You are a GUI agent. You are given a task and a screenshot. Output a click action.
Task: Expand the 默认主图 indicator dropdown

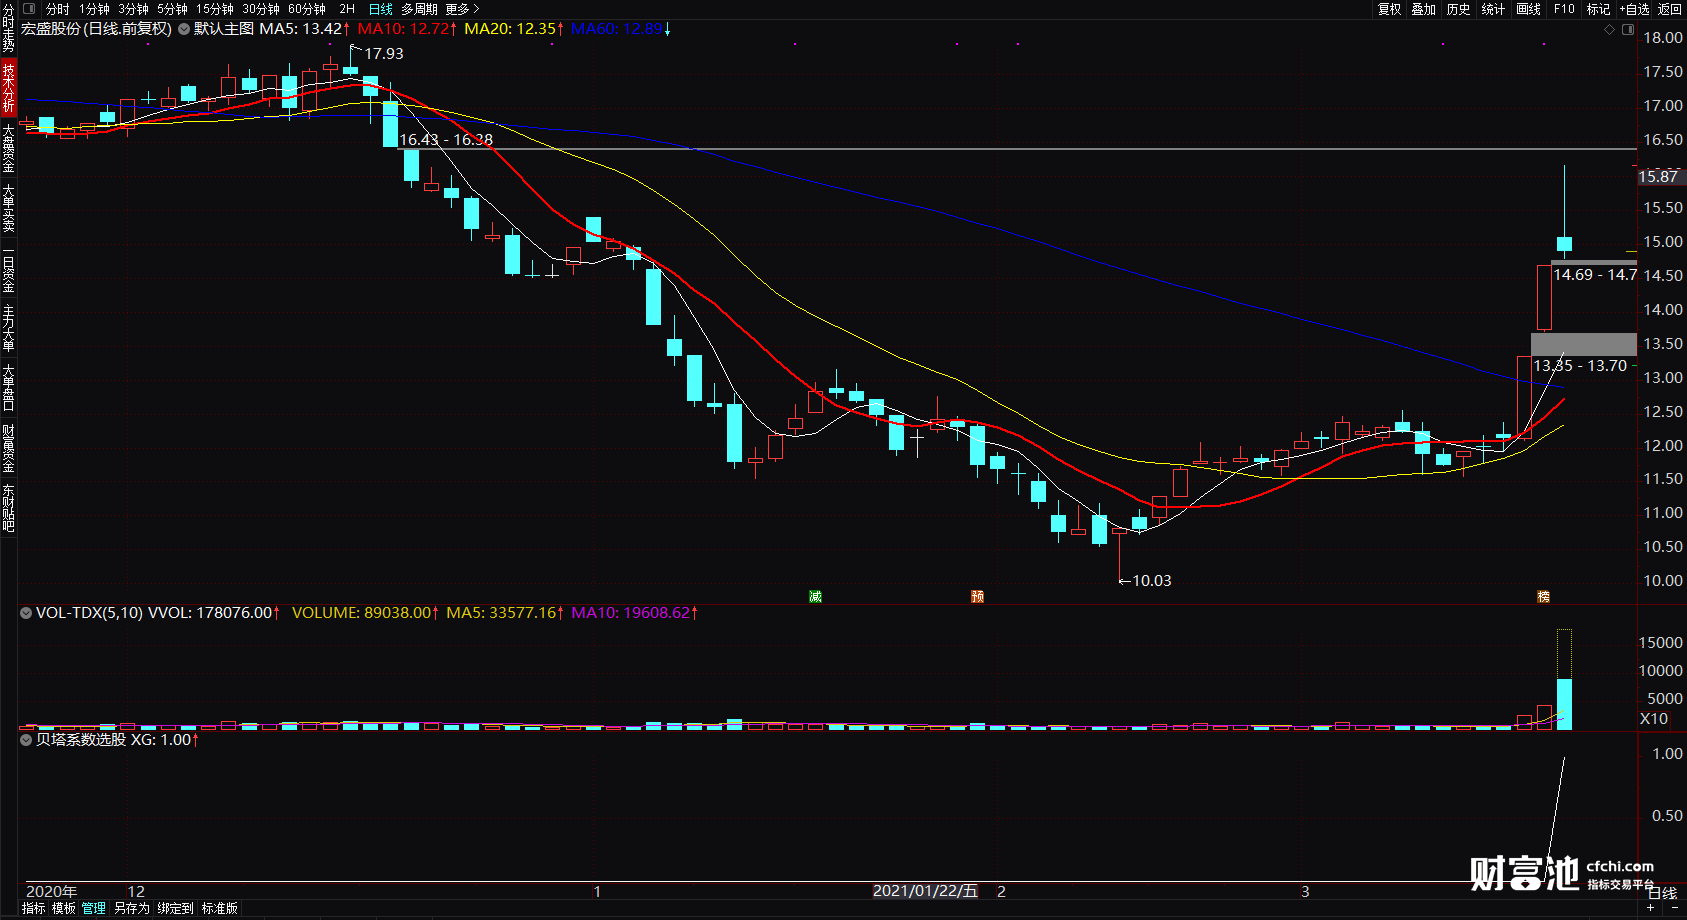(x=184, y=29)
